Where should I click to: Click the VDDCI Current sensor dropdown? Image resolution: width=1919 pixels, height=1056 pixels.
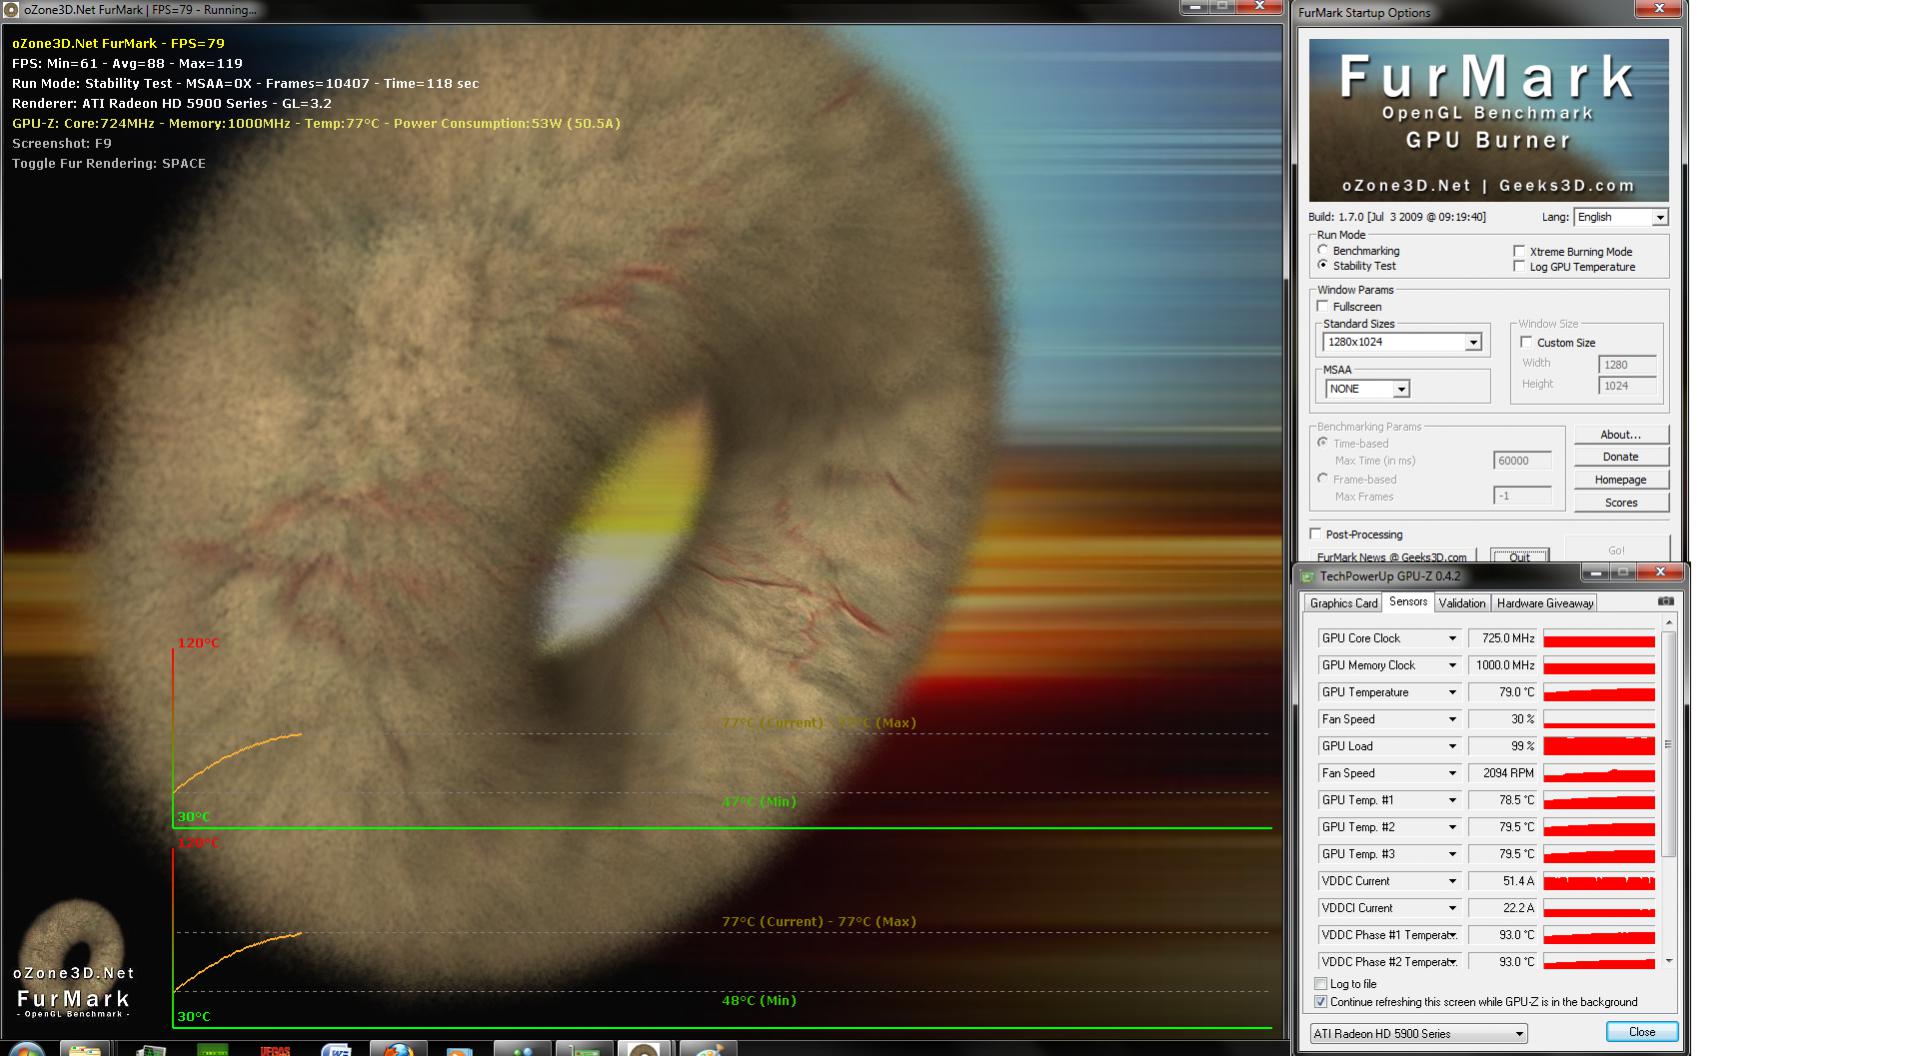[x=1389, y=908]
